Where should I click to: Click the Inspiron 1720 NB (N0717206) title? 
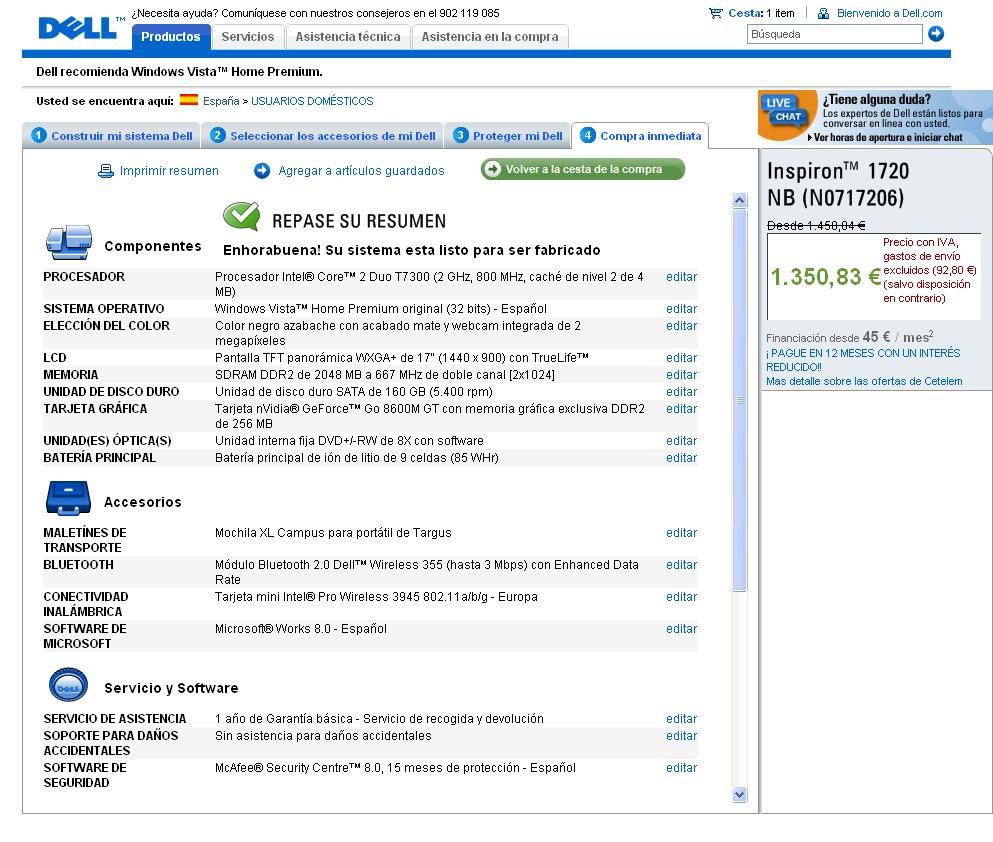pyautogui.click(x=838, y=184)
